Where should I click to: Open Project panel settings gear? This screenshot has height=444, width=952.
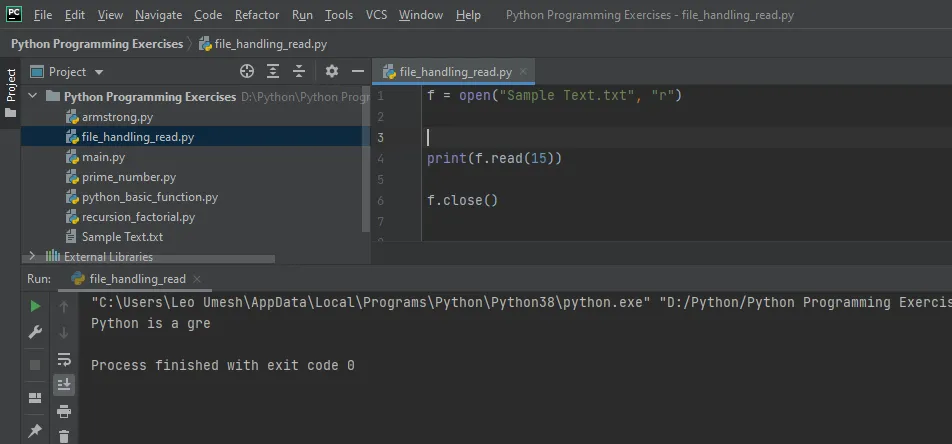[332, 72]
